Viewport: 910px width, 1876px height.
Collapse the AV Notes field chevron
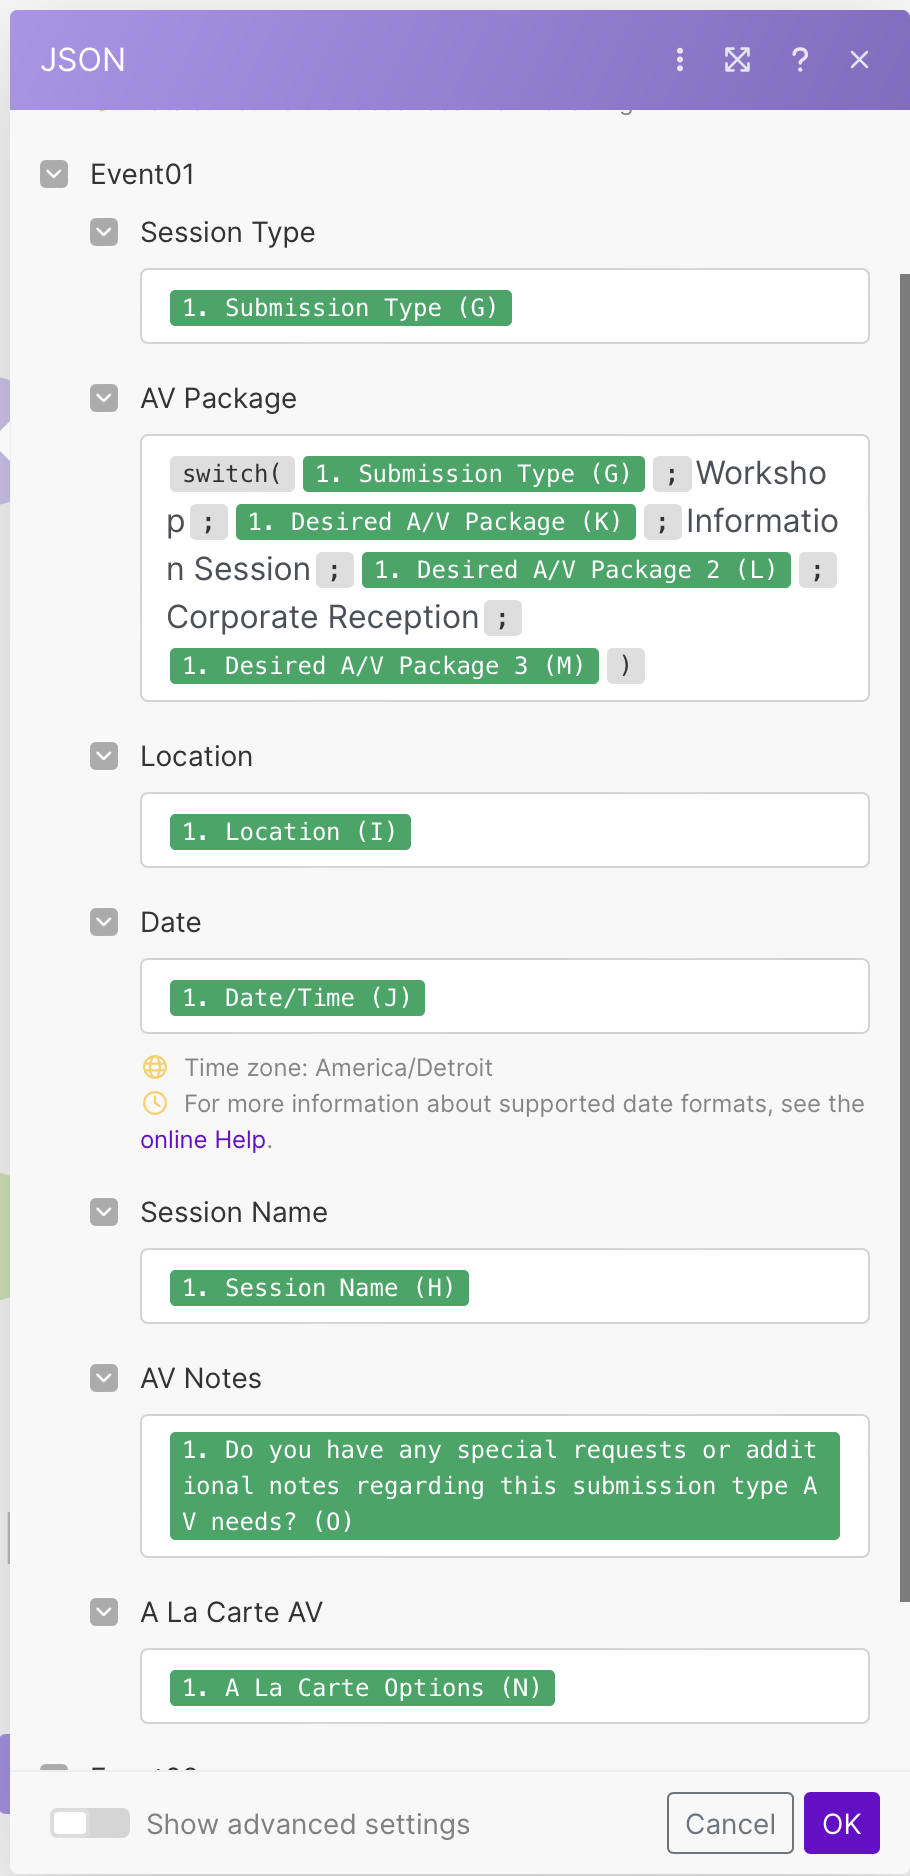(x=104, y=1378)
